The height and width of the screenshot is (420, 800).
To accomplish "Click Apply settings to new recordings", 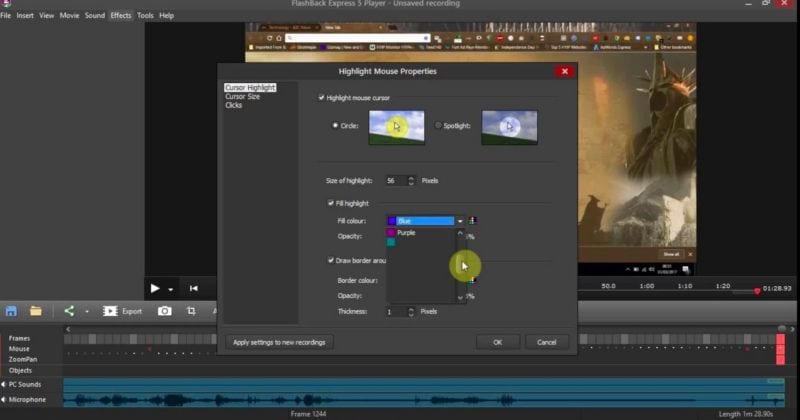I will coord(279,342).
